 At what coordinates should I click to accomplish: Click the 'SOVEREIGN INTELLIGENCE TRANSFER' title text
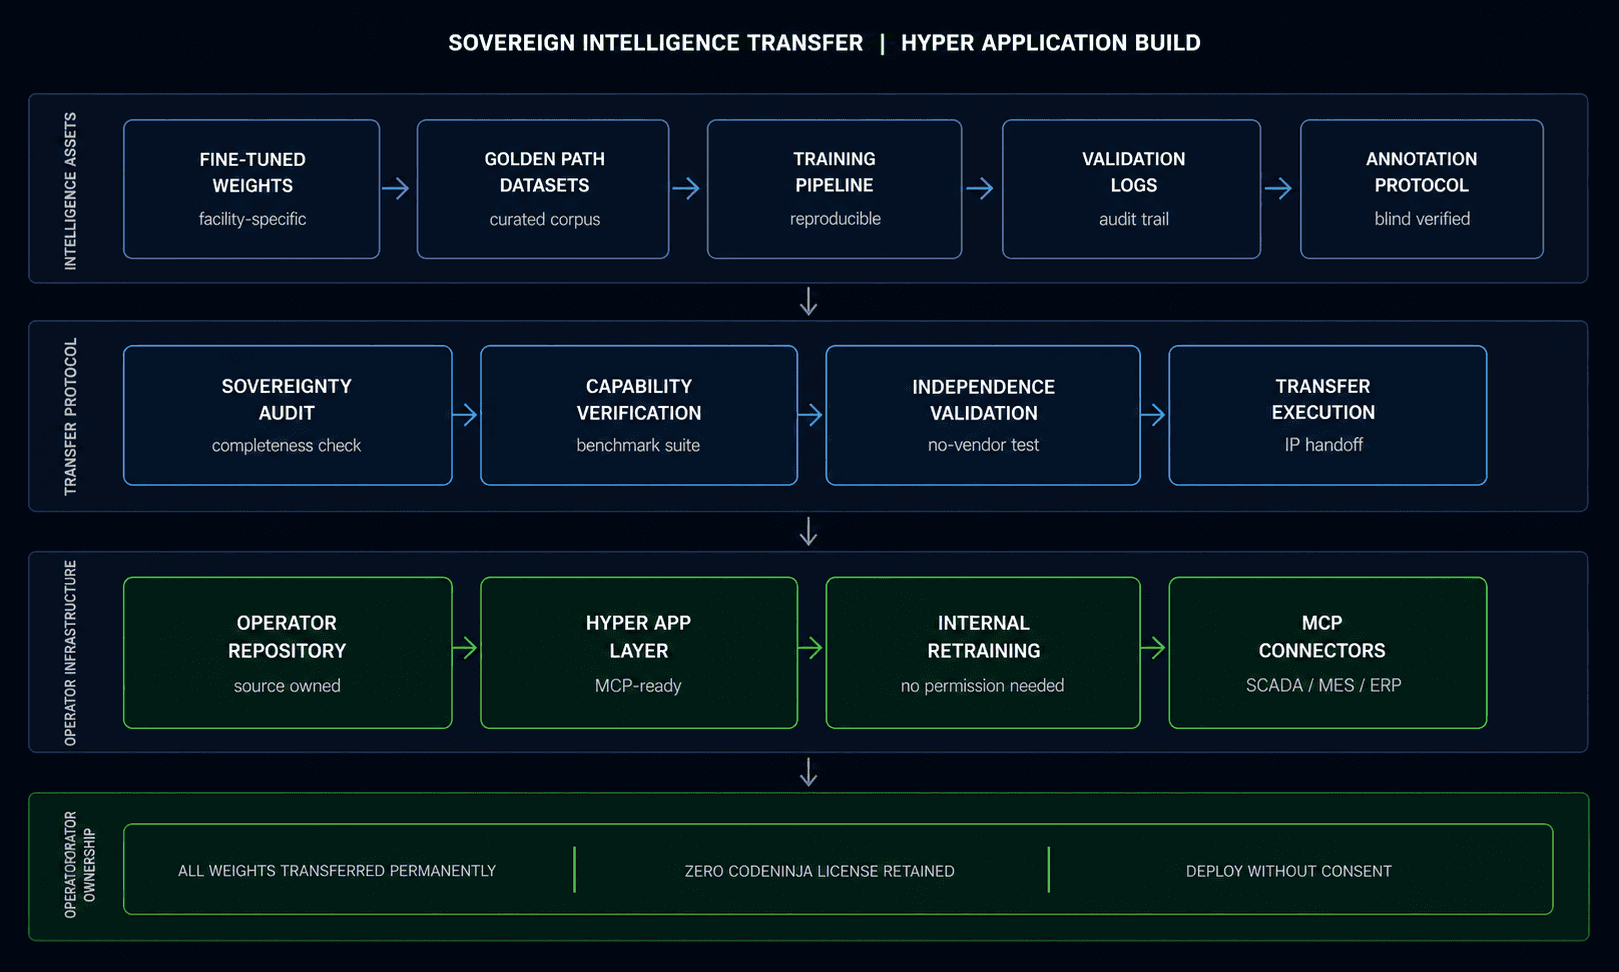click(655, 43)
